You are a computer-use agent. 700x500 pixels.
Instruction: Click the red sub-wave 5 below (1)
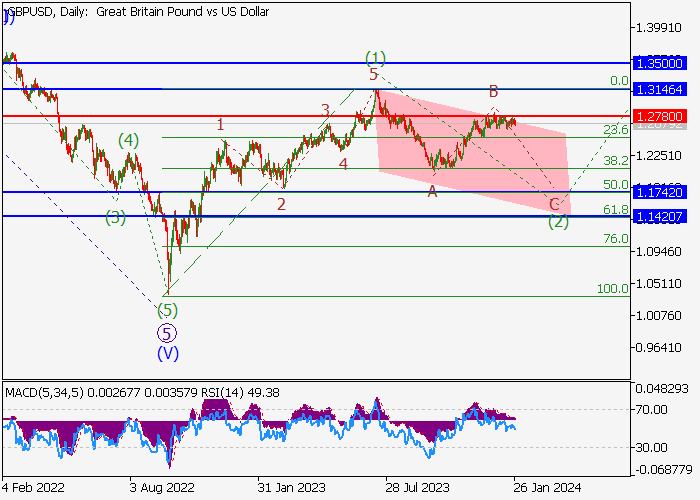(x=374, y=75)
